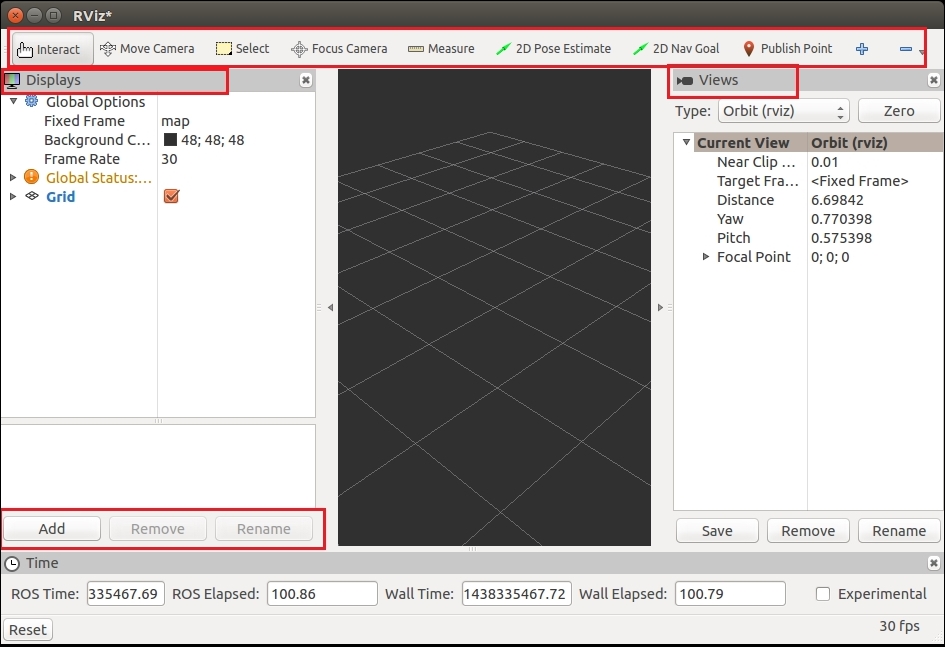Click the blue minus remove-tool icon

tap(905, 49)
